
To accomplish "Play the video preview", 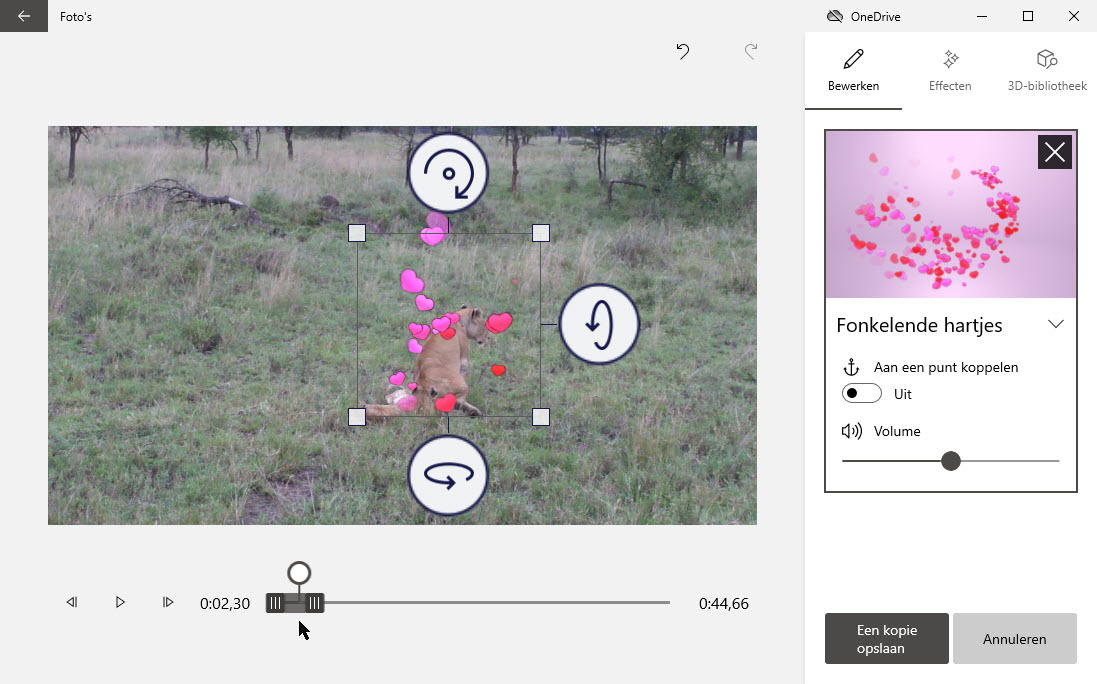I will pyautogui.click(x=120, y=602).
